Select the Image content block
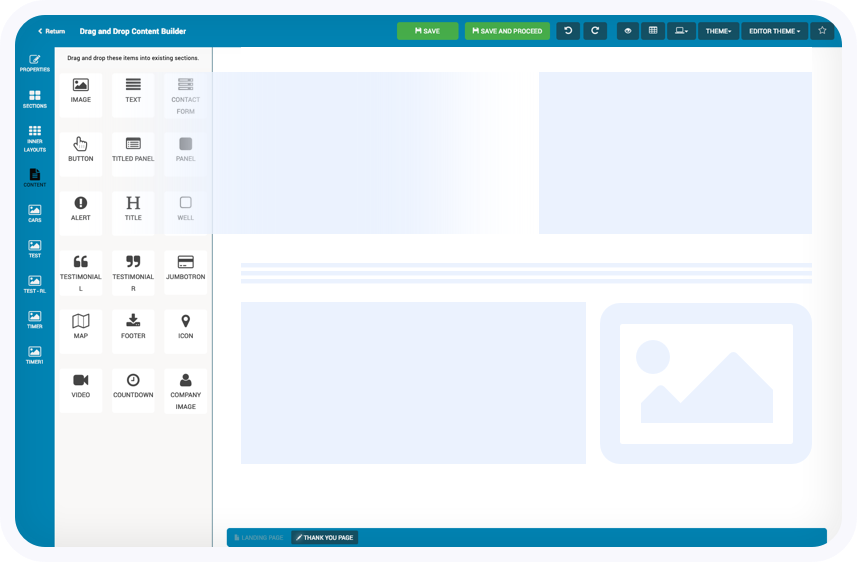This screenshot has width=857, height=562. pyautogui.click(x=81, y=91)
